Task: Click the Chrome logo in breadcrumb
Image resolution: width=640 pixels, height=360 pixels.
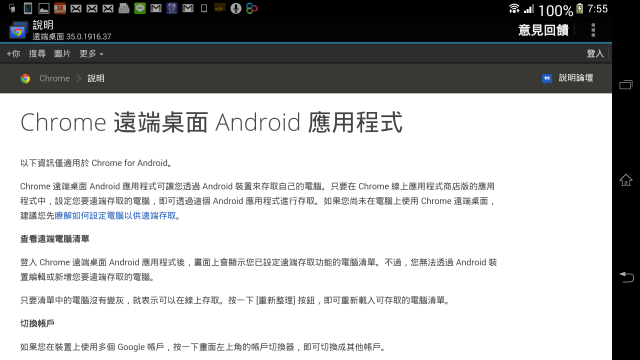Action: click(25, 78)
